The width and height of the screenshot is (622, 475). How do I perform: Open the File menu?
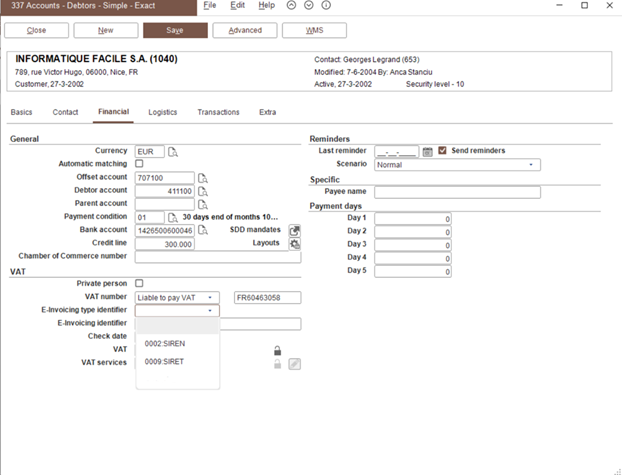tap(209, 5)
